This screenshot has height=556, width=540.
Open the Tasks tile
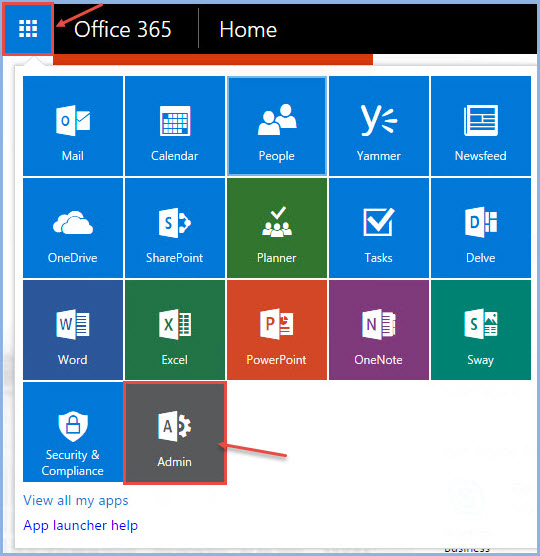379,228
